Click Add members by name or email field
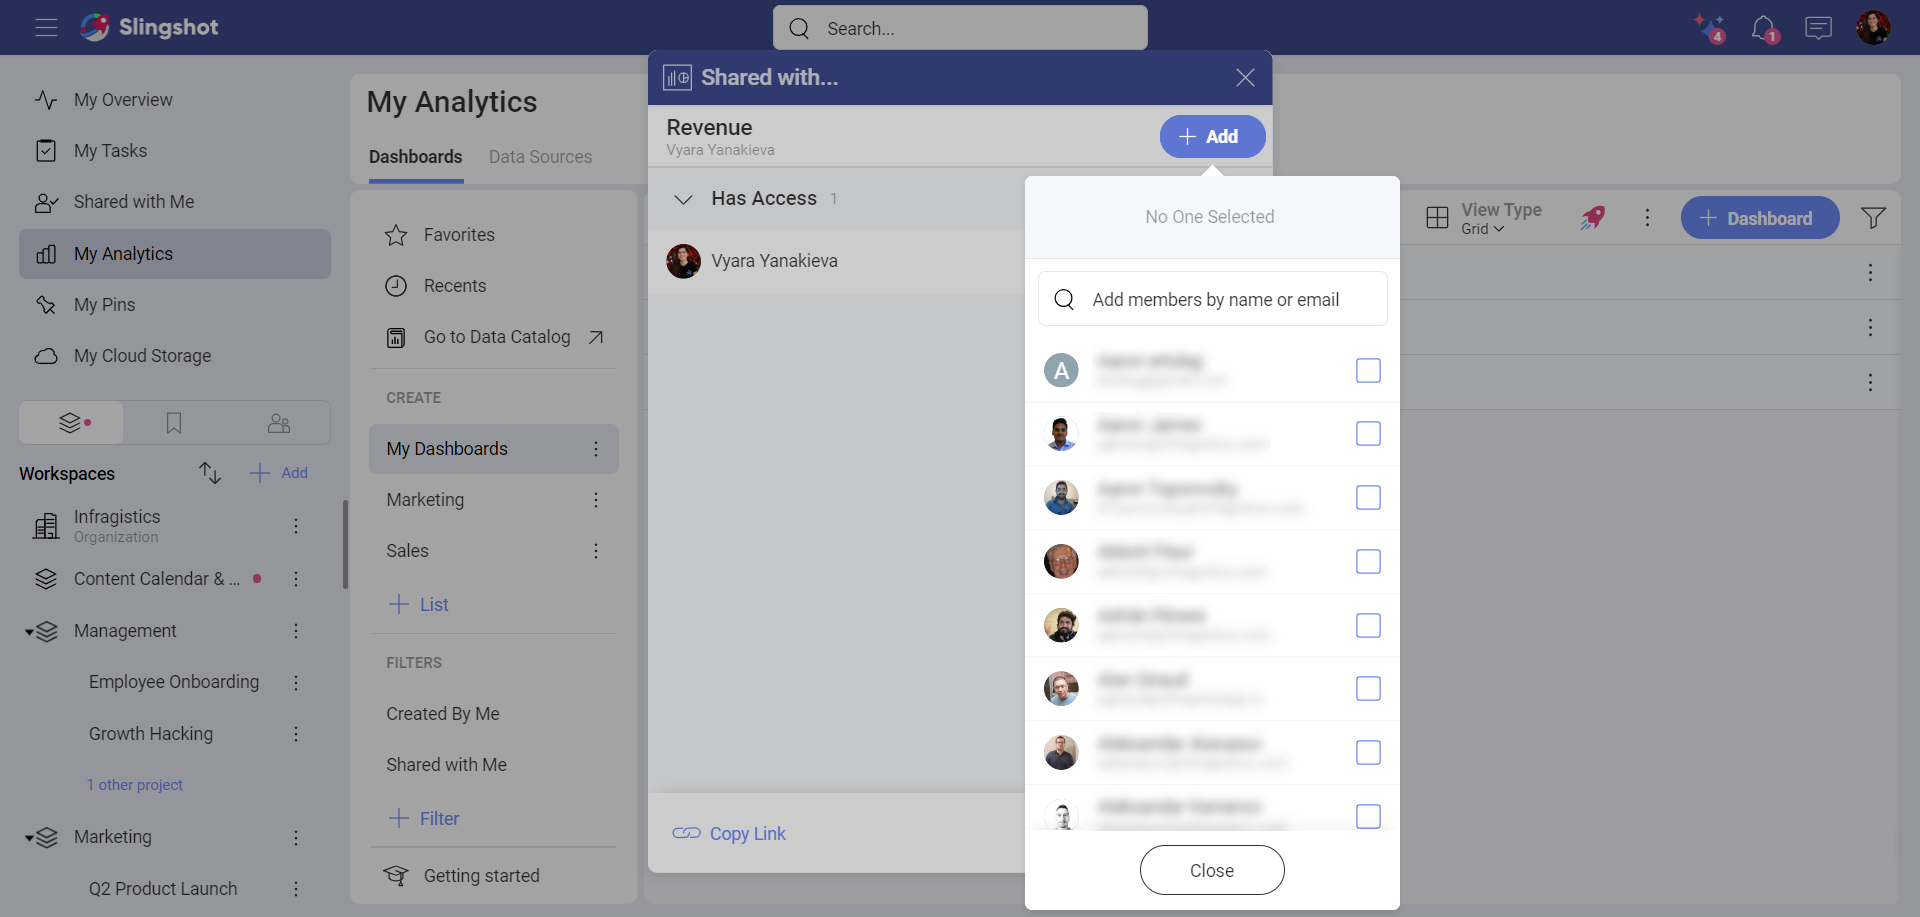 (x=1212, y=299)
